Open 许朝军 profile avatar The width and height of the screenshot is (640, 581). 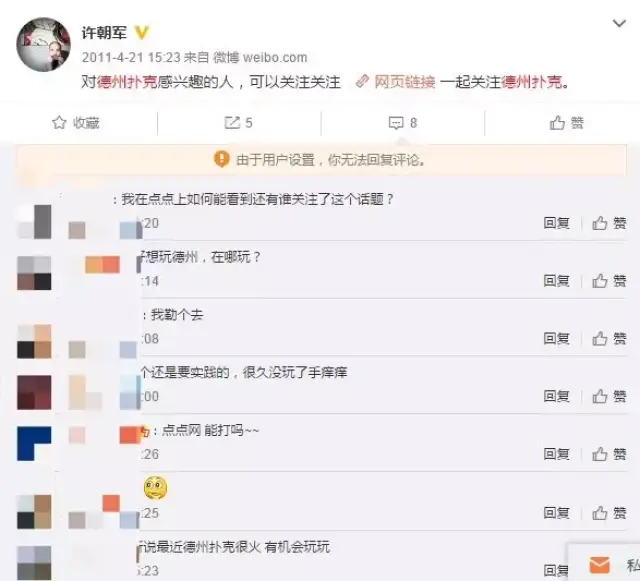[43, 45]
